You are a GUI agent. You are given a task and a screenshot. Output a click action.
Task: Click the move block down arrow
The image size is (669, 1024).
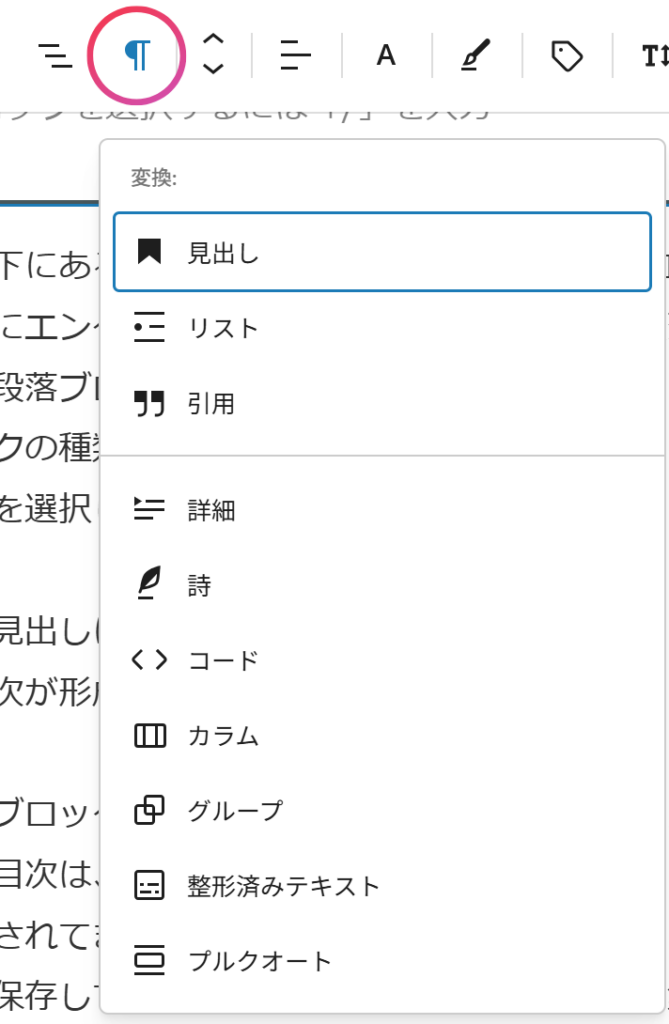coord(213,69)
